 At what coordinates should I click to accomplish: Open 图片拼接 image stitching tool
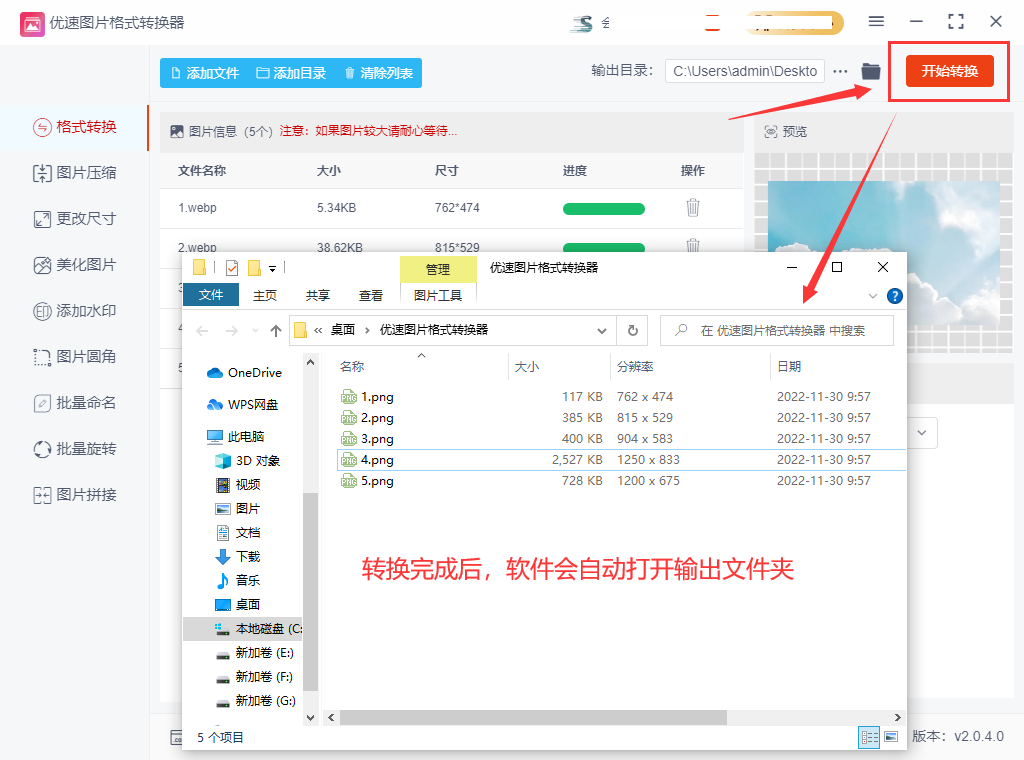[74, 495]
